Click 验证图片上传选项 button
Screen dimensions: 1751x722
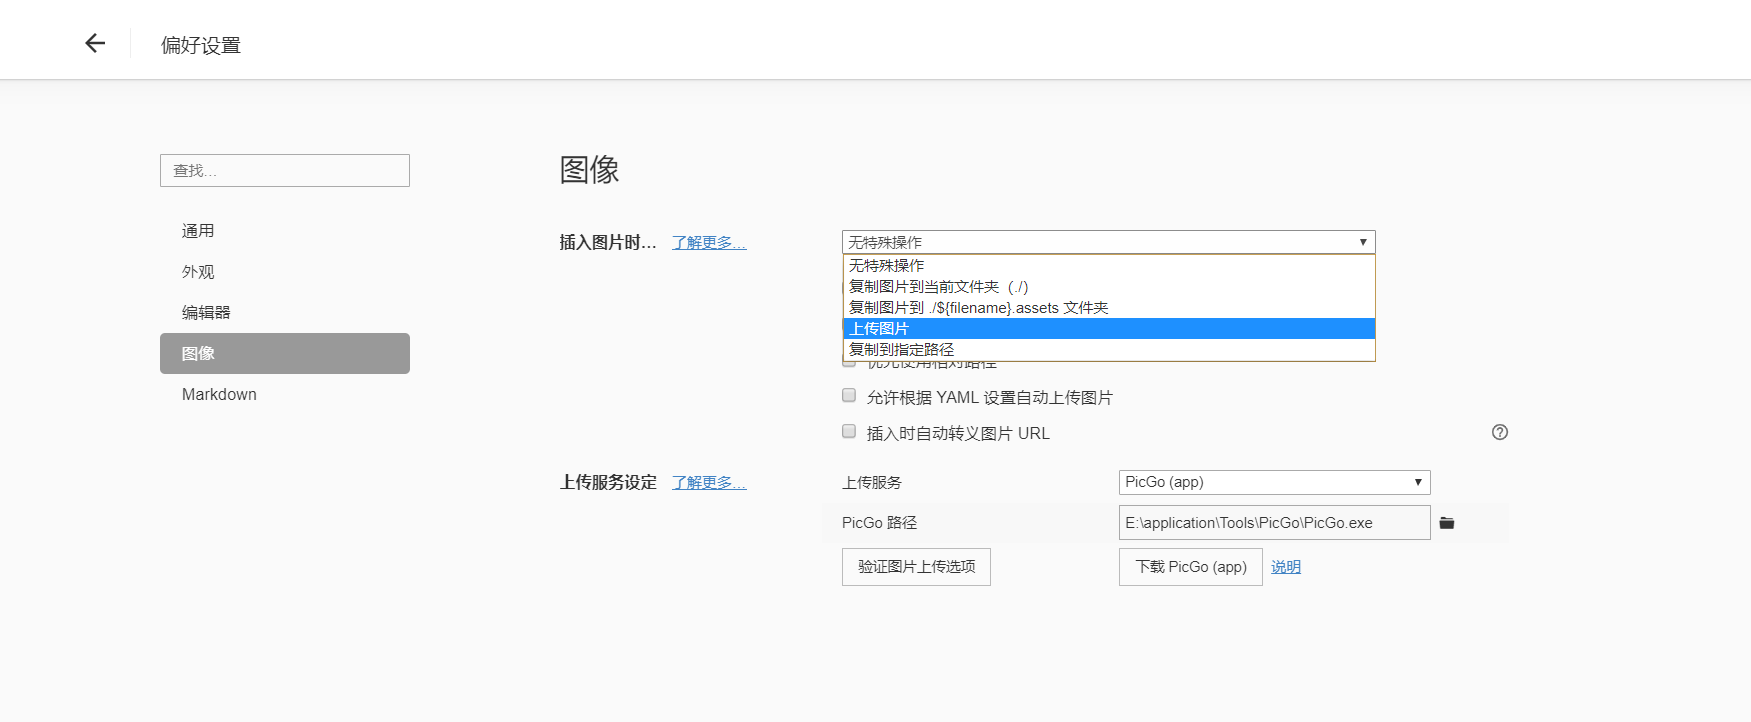click(x=916, y=567)
